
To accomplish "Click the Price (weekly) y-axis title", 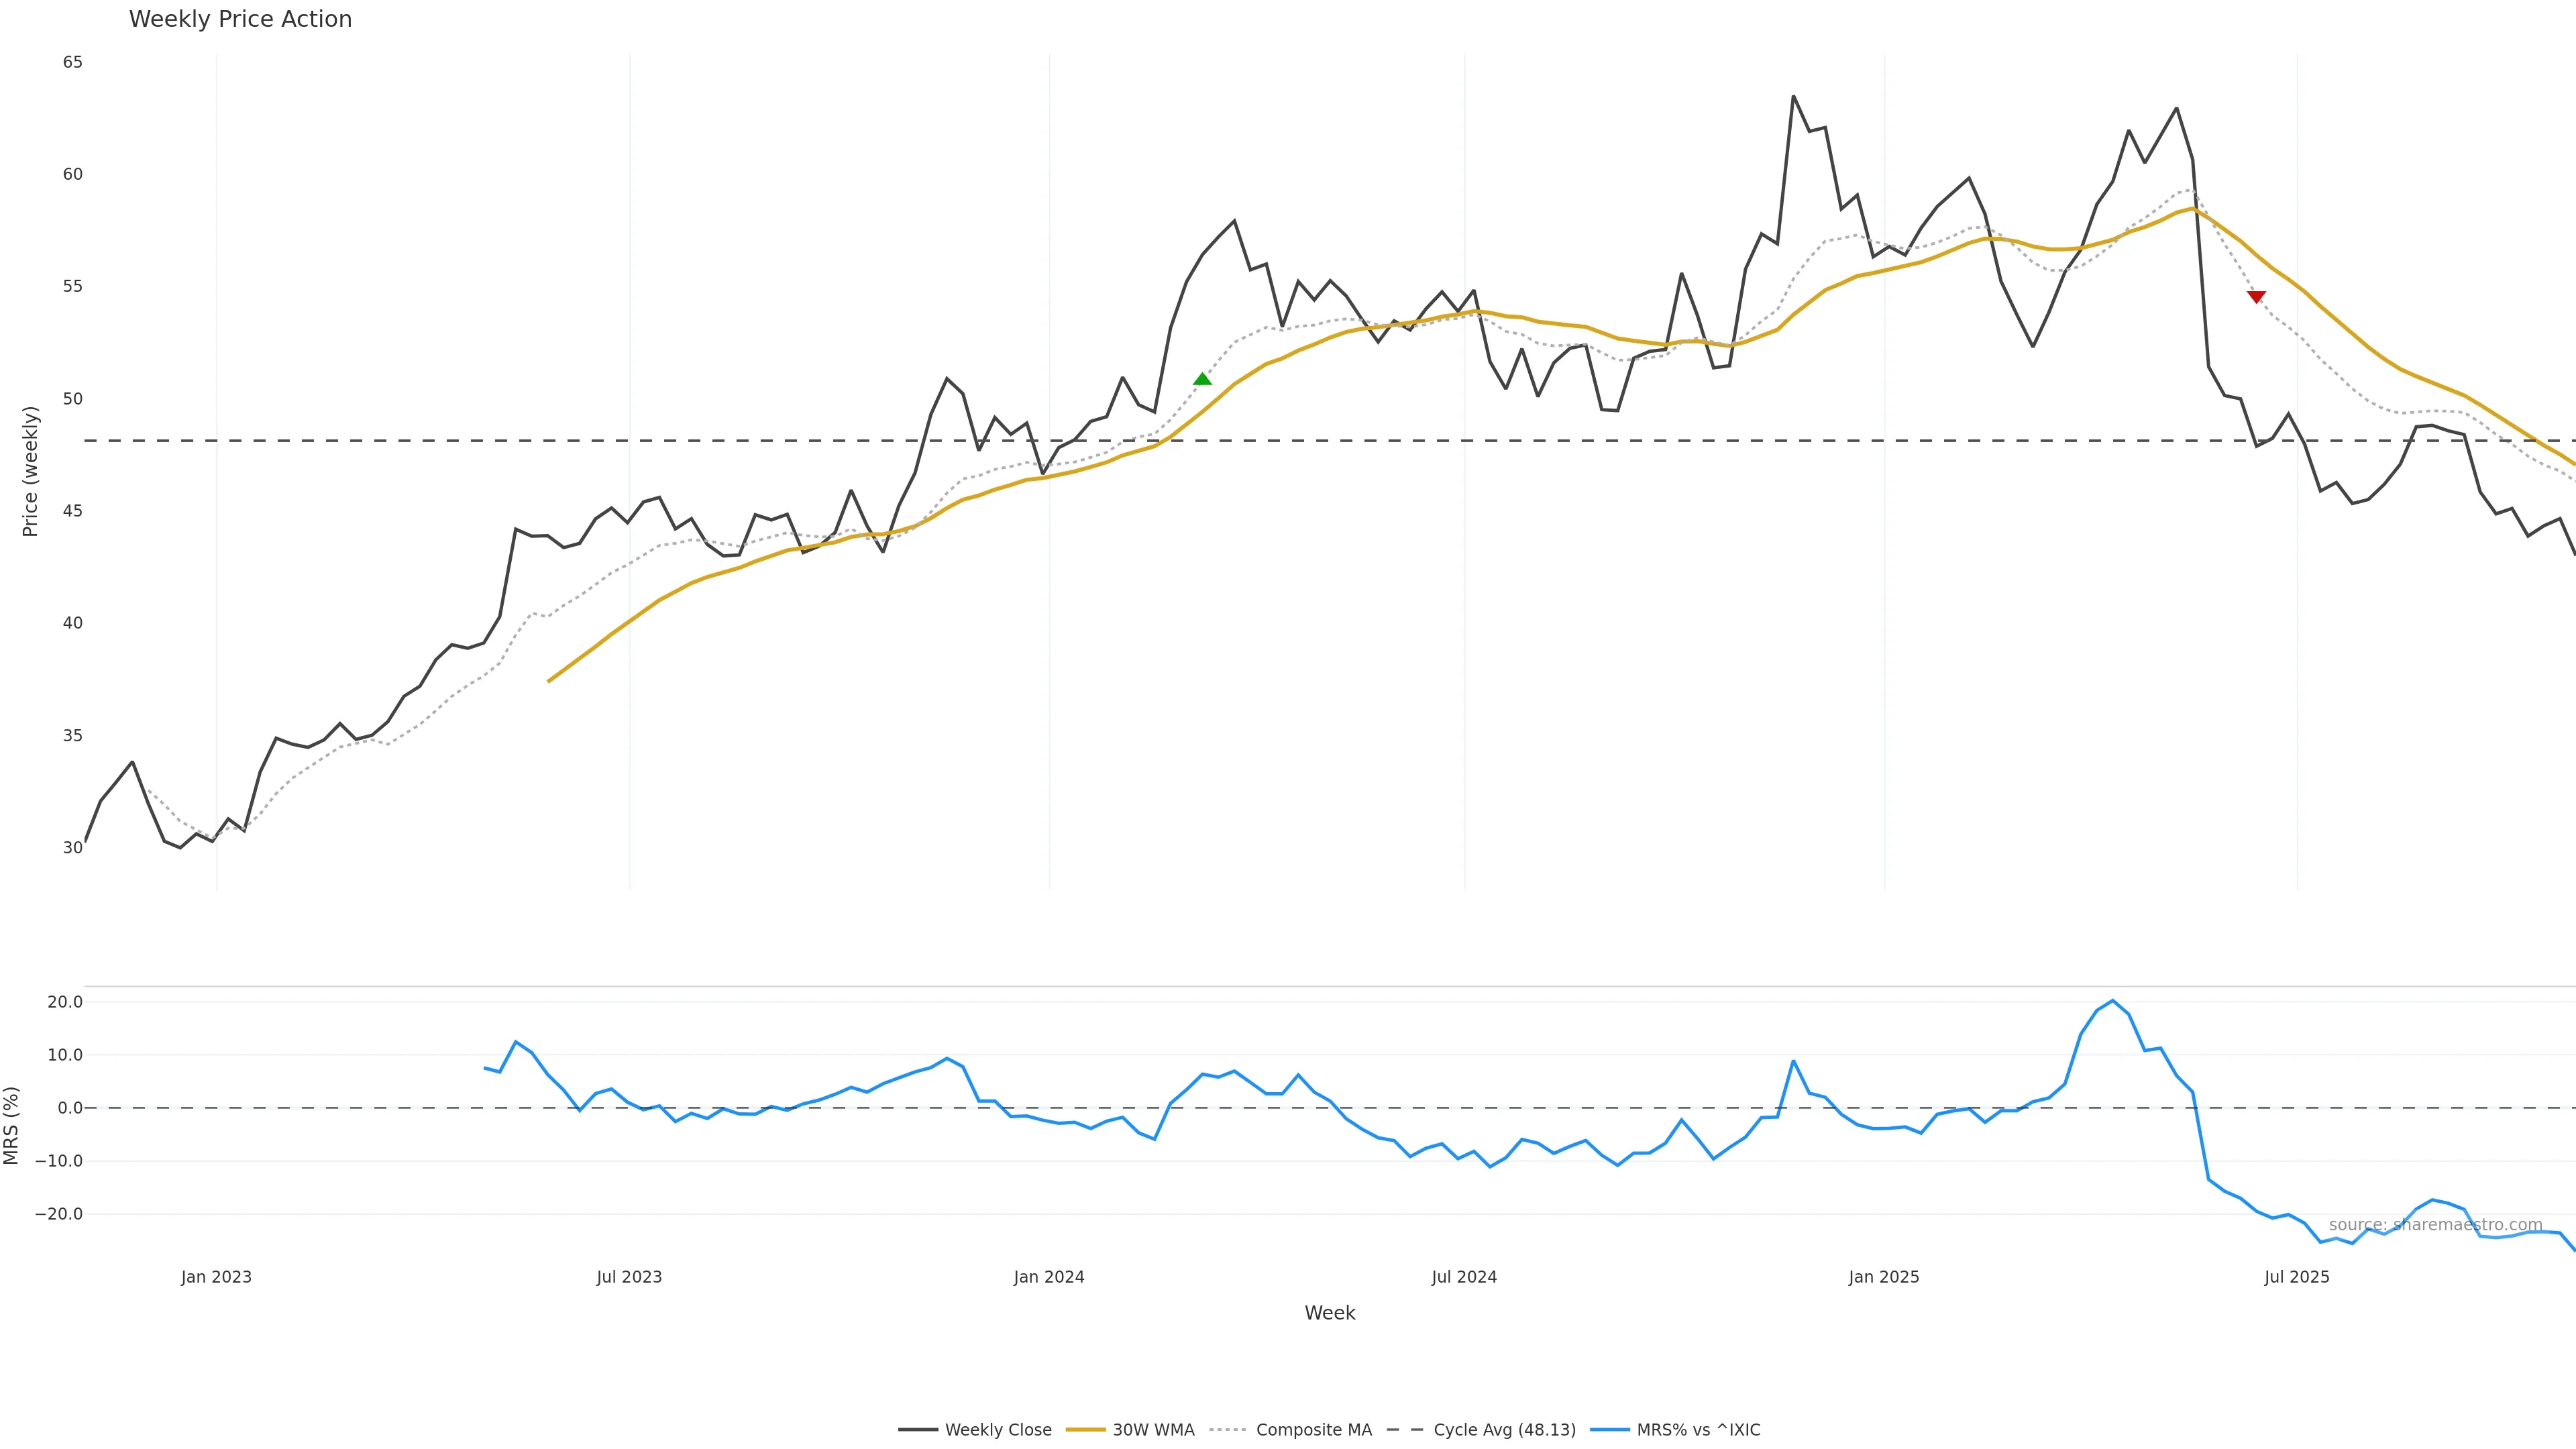I will pos(30,471).
